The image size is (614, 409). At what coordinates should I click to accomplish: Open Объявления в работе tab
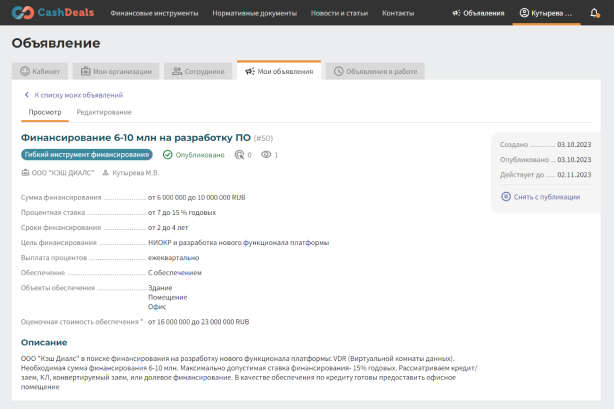pos(376,71)
